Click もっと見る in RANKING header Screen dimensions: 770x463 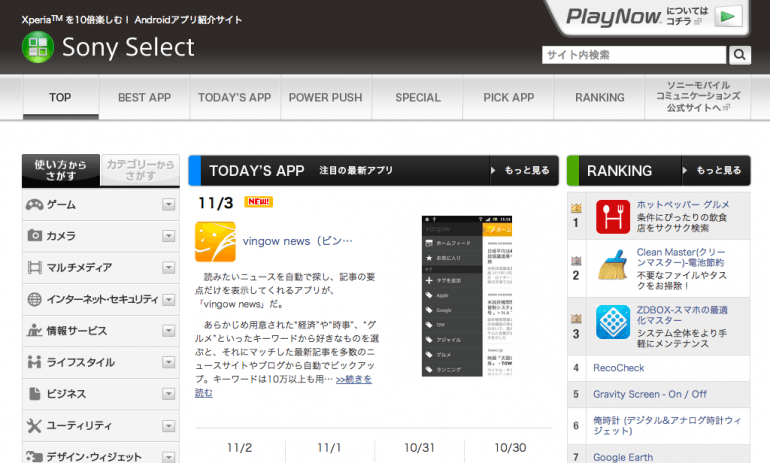(x=716, y=170)
